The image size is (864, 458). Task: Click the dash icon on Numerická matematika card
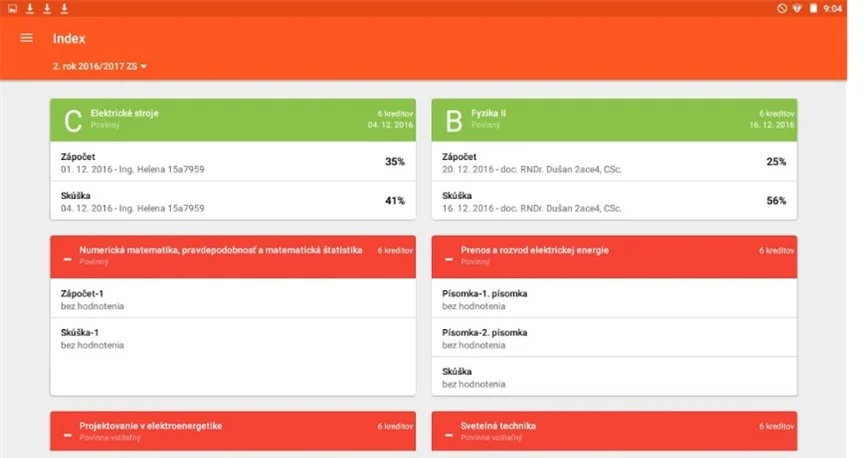tap(67, 259)
